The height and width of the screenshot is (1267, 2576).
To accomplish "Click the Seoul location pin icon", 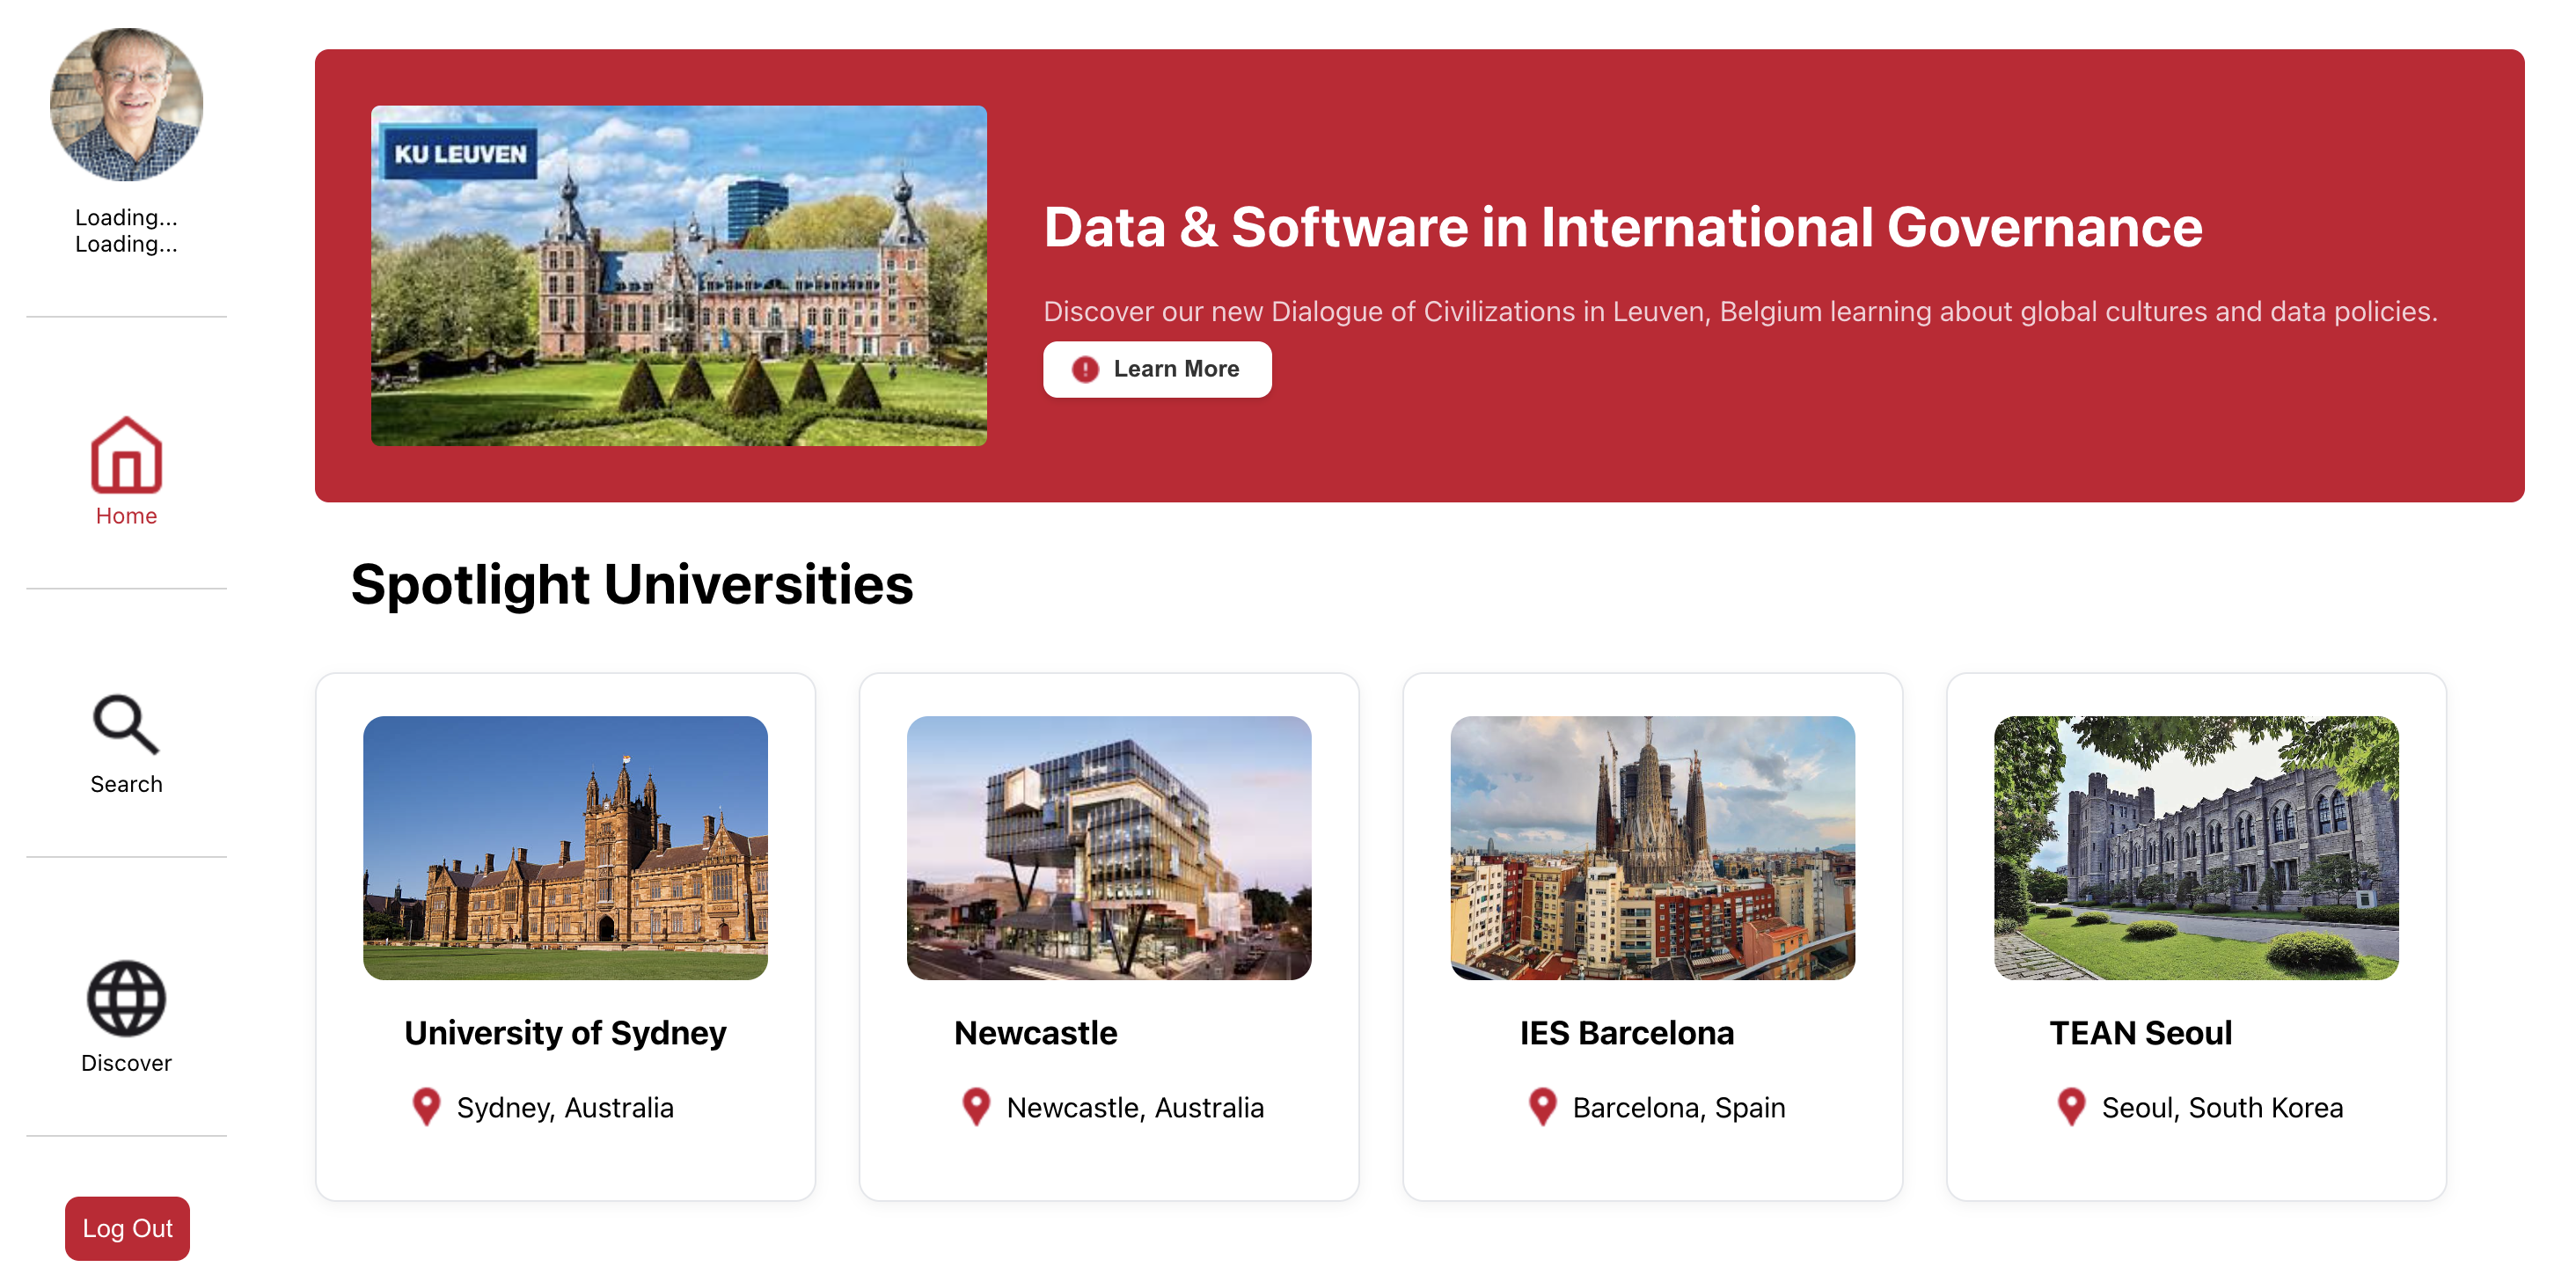I will tap(2071, 1107).
